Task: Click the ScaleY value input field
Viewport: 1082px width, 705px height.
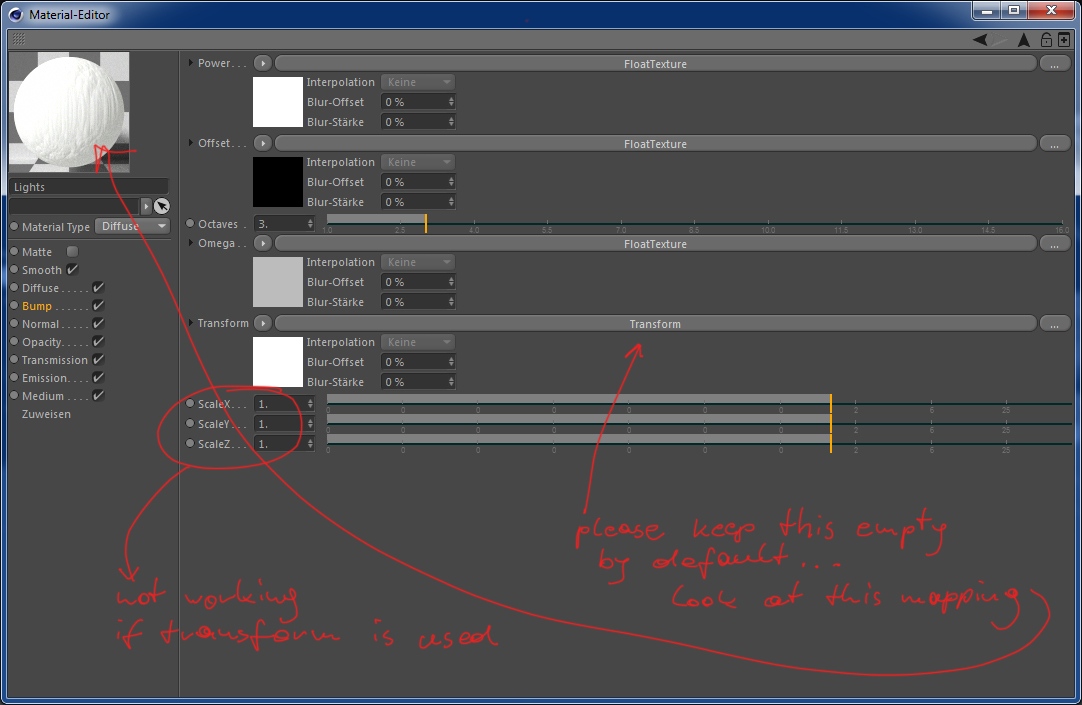Action: (284, 424)
